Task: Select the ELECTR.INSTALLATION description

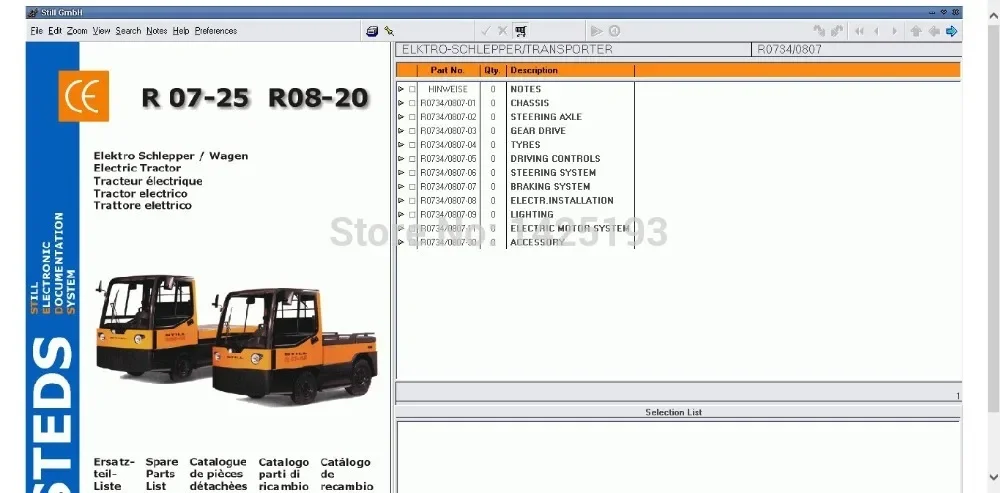Action: pos(562,201)
